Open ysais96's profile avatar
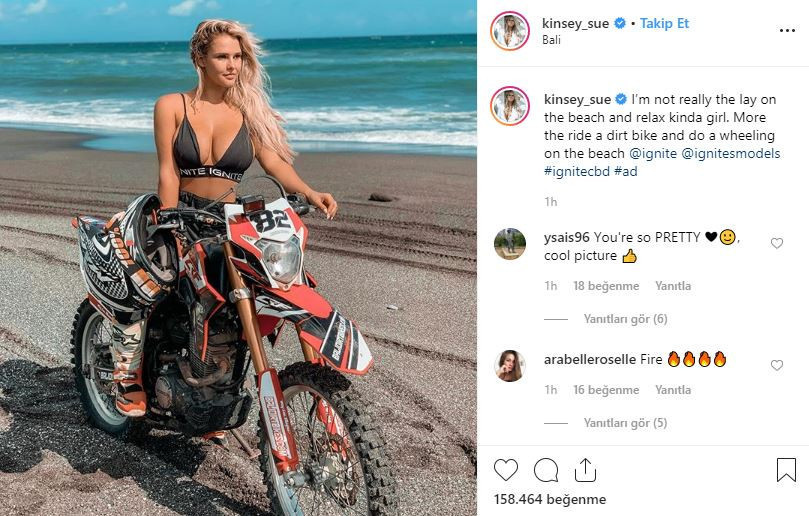Screen dimensions: 809x516 (510, 243)
